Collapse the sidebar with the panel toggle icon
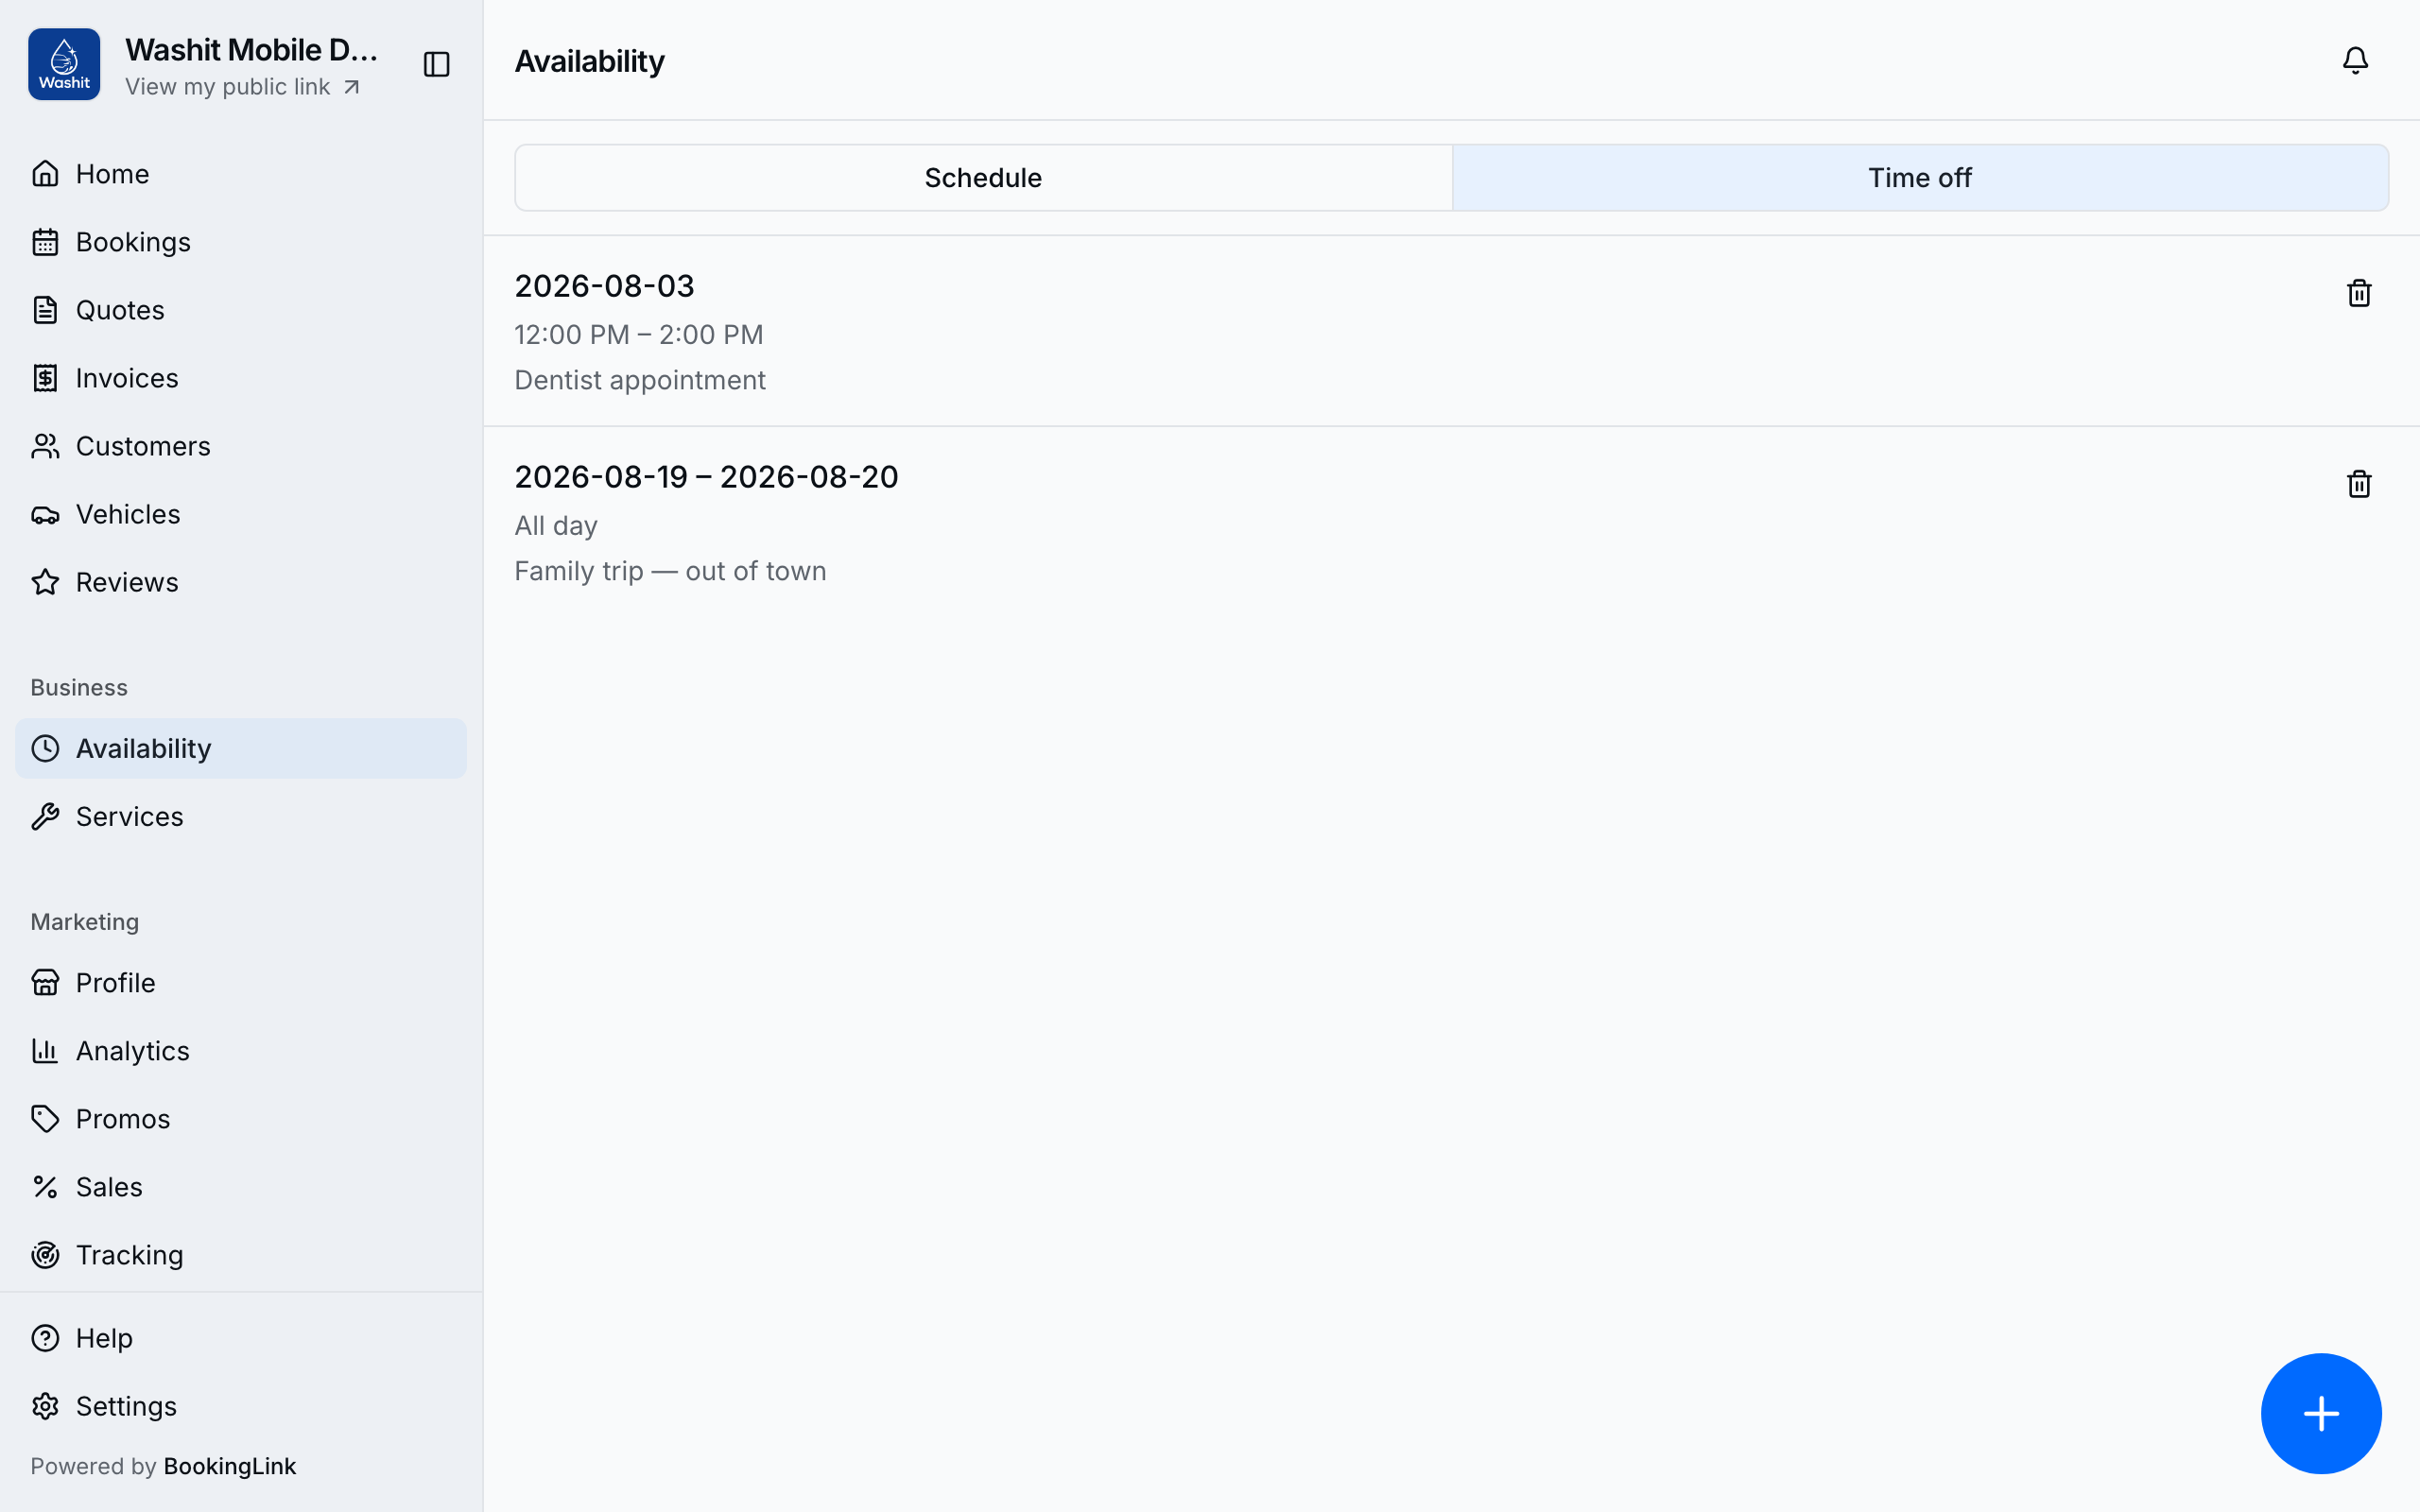 click(436, 64)
